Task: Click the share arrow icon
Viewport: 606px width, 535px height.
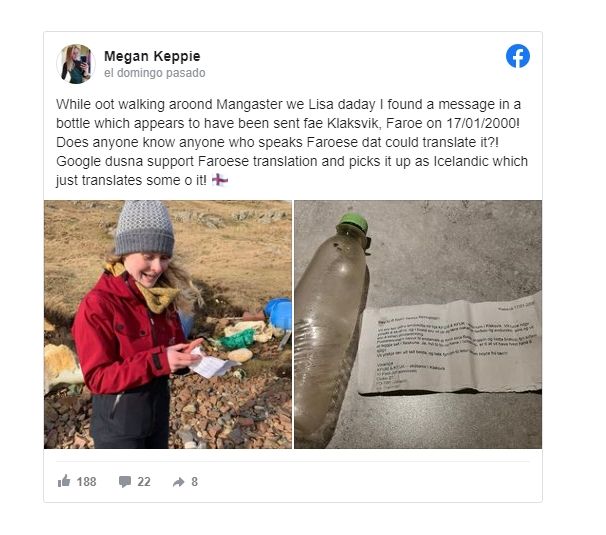Action: (179, 482)
